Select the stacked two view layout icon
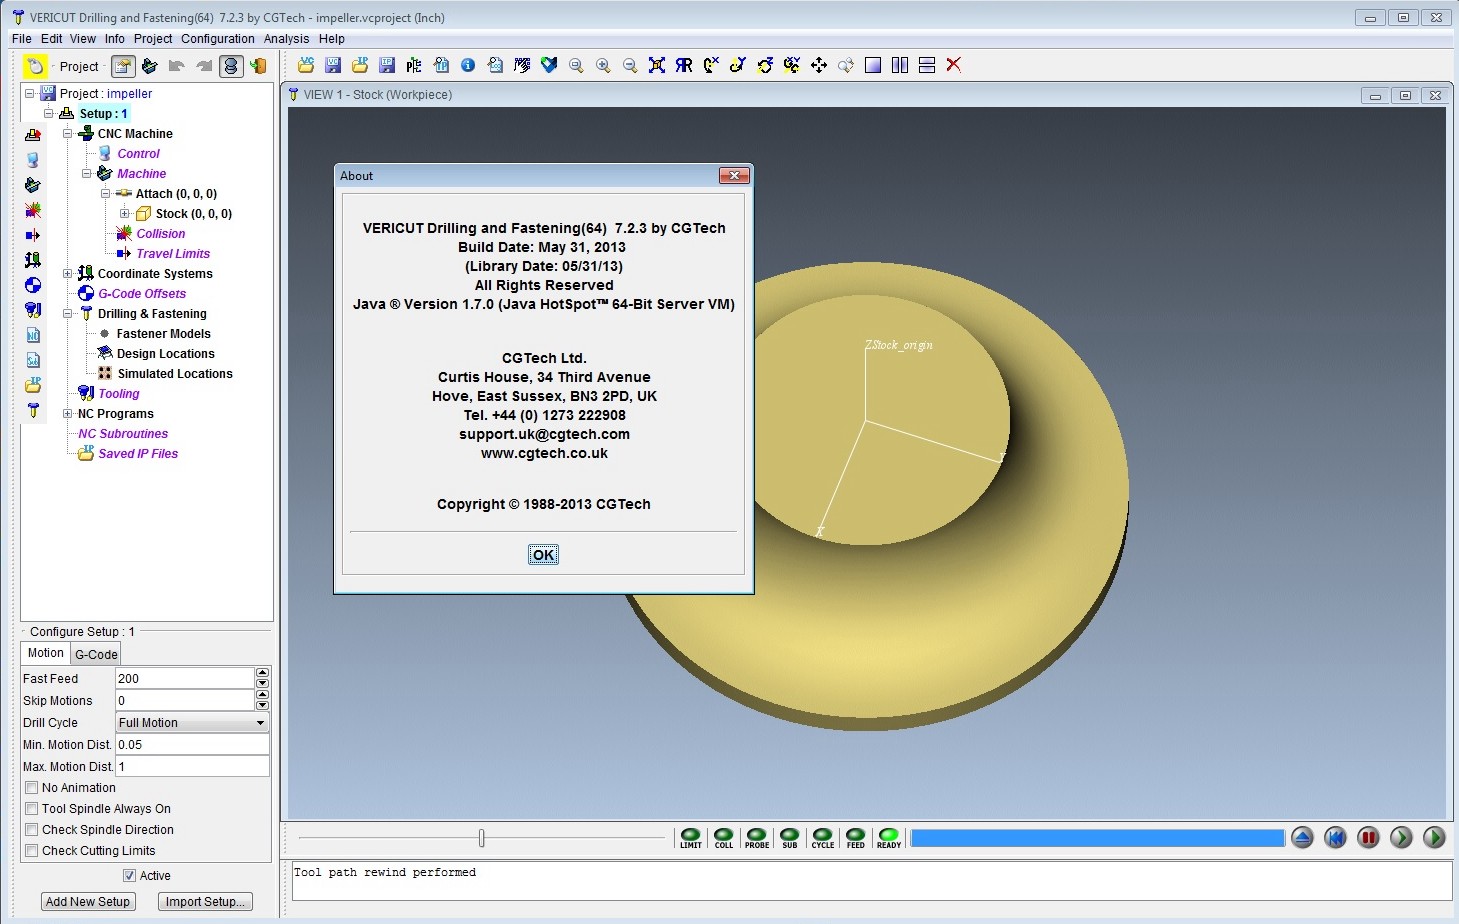 coord(927,65)
